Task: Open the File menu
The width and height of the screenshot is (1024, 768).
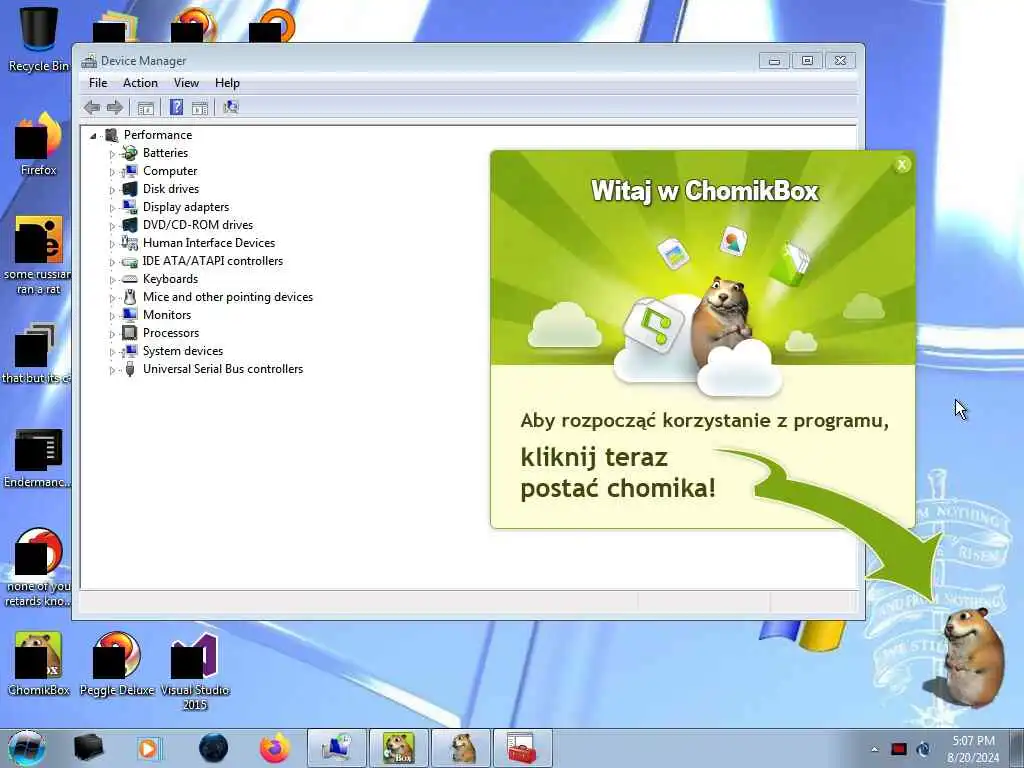Action: click(98, 83)
